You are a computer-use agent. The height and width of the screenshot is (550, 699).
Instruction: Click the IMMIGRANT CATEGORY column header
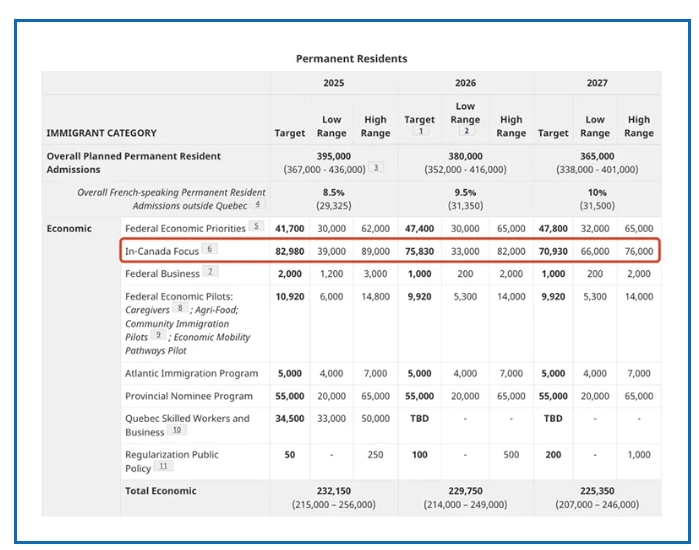pyautogui.click(x=101, y=133)
